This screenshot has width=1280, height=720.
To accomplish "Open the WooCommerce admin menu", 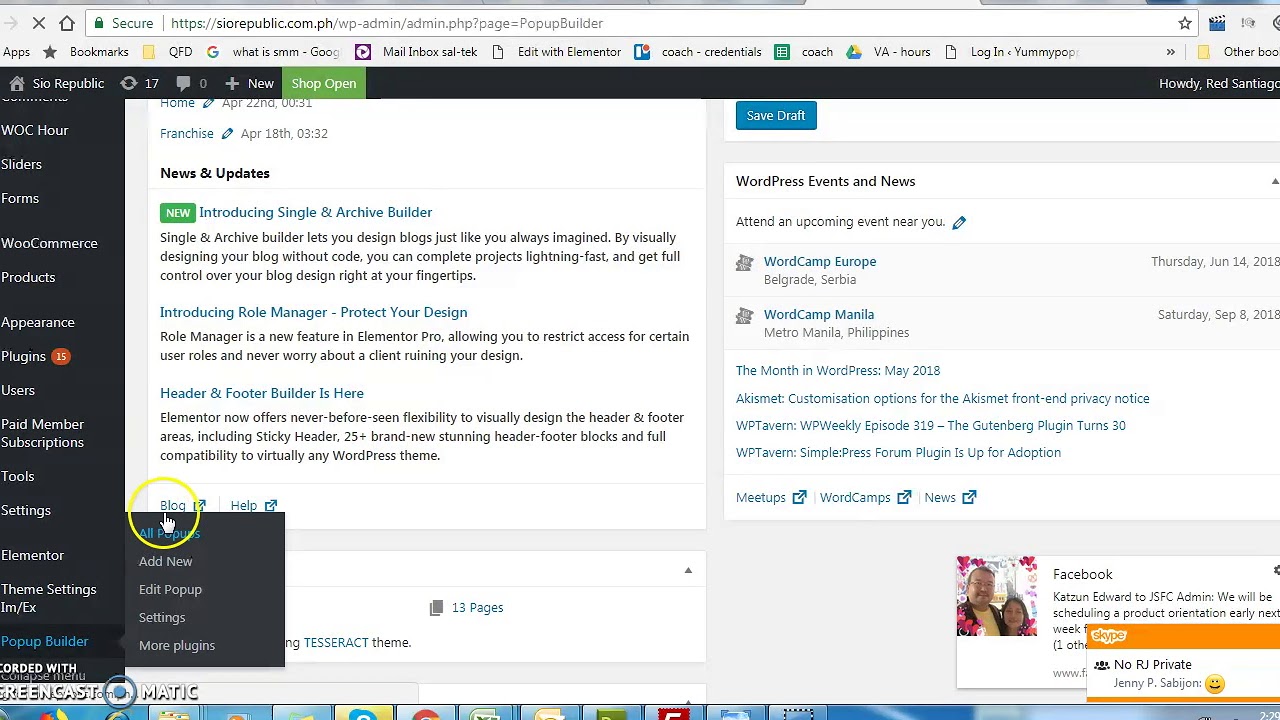I will click(49, 243).
